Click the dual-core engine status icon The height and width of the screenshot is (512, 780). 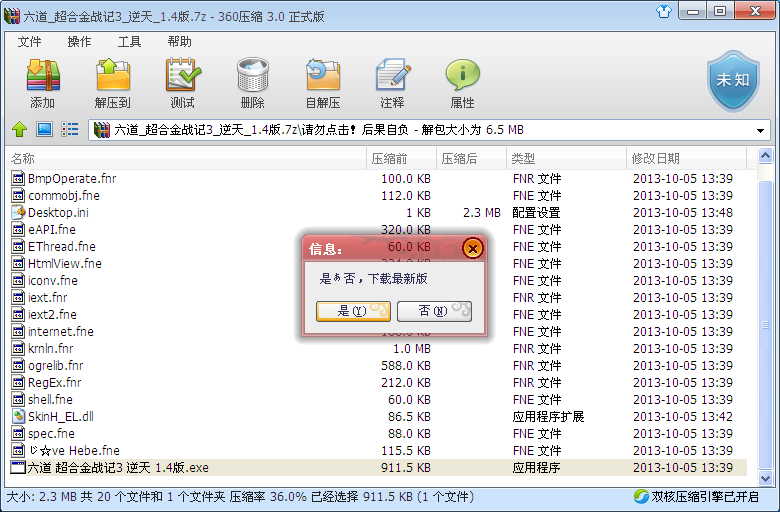[x=641, y=496]
